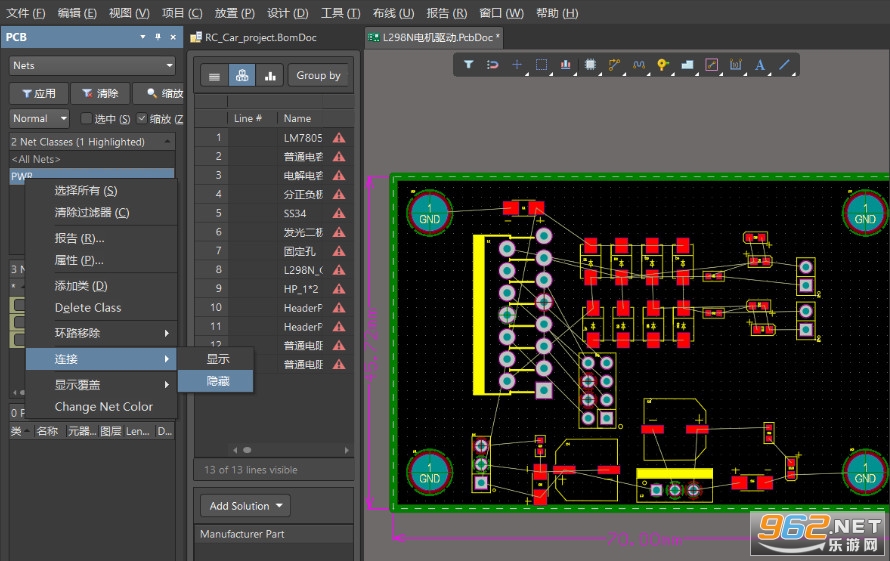The height and width of the screenshot is (561, 890).
Task: Select the place component chip icon
Action: pos(590,65)
